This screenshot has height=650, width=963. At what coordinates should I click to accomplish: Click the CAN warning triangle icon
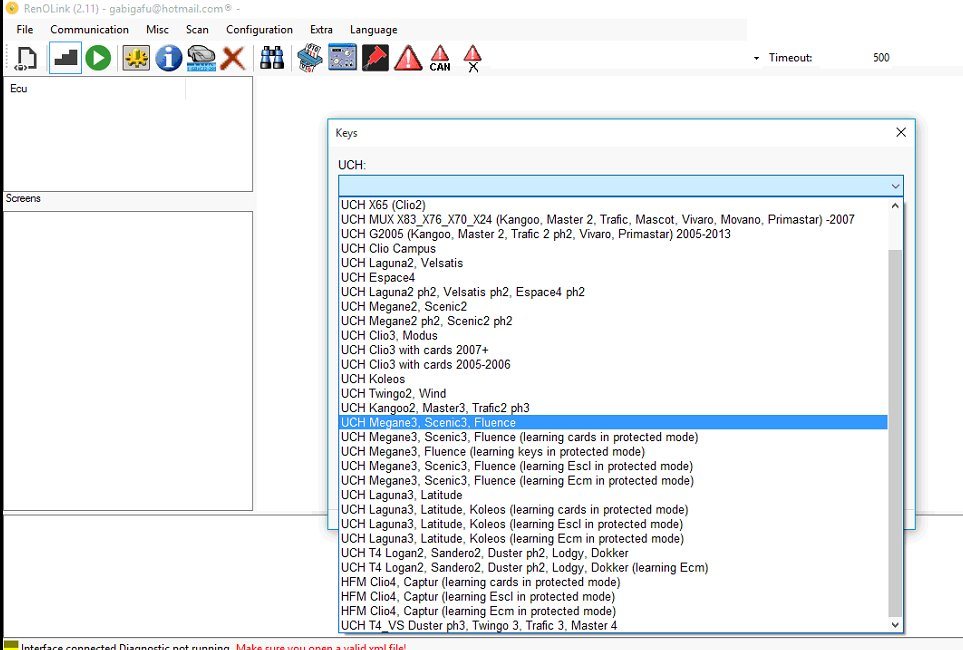pyautogui.click(x=440, y=58)
